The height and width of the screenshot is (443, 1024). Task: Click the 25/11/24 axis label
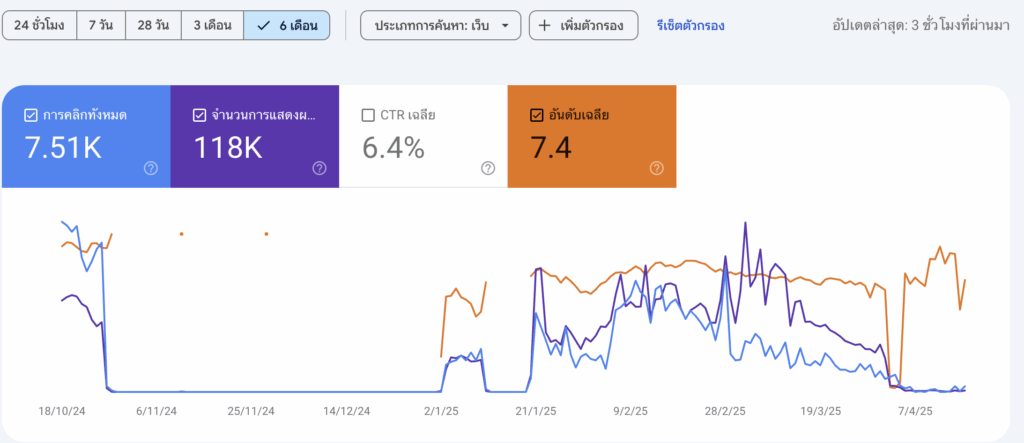(251, 411)
